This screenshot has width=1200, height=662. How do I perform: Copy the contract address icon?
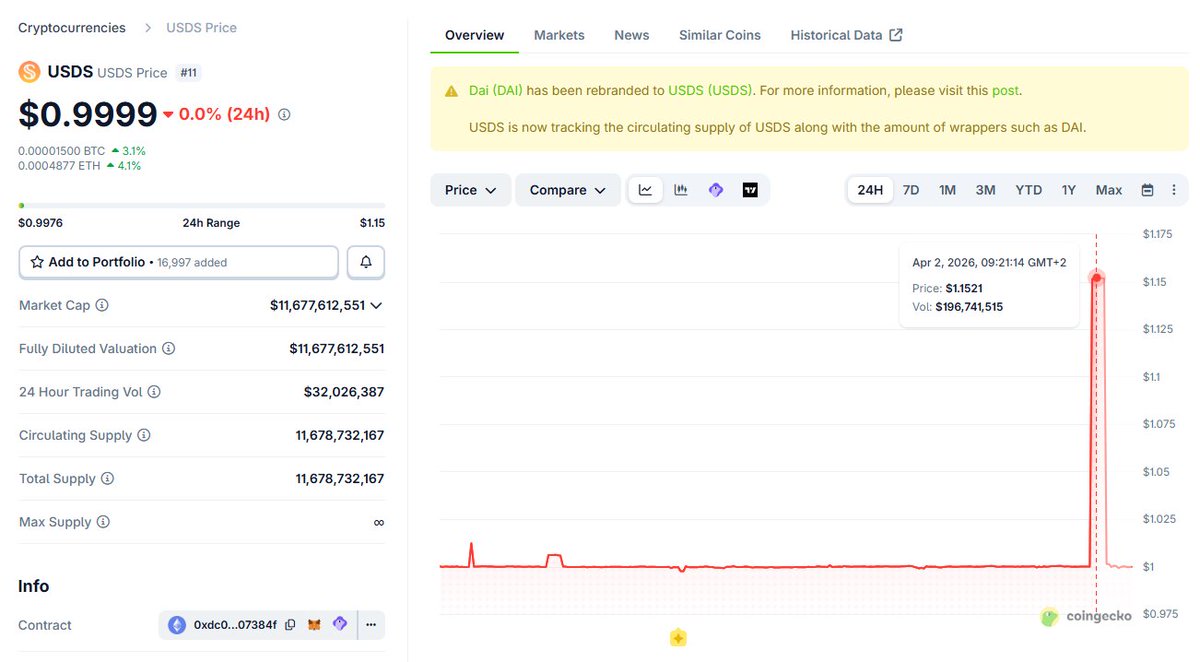(290, 625)
